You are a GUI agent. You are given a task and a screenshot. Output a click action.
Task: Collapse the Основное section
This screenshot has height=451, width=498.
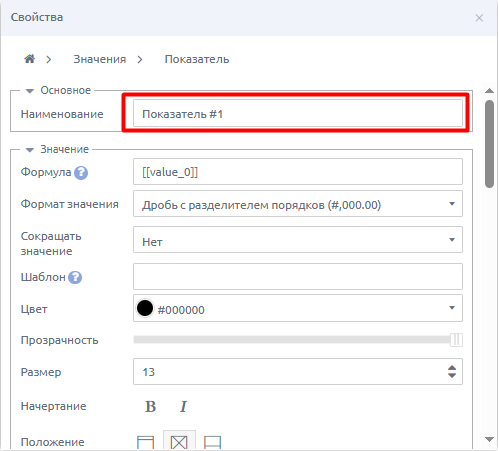30,91
